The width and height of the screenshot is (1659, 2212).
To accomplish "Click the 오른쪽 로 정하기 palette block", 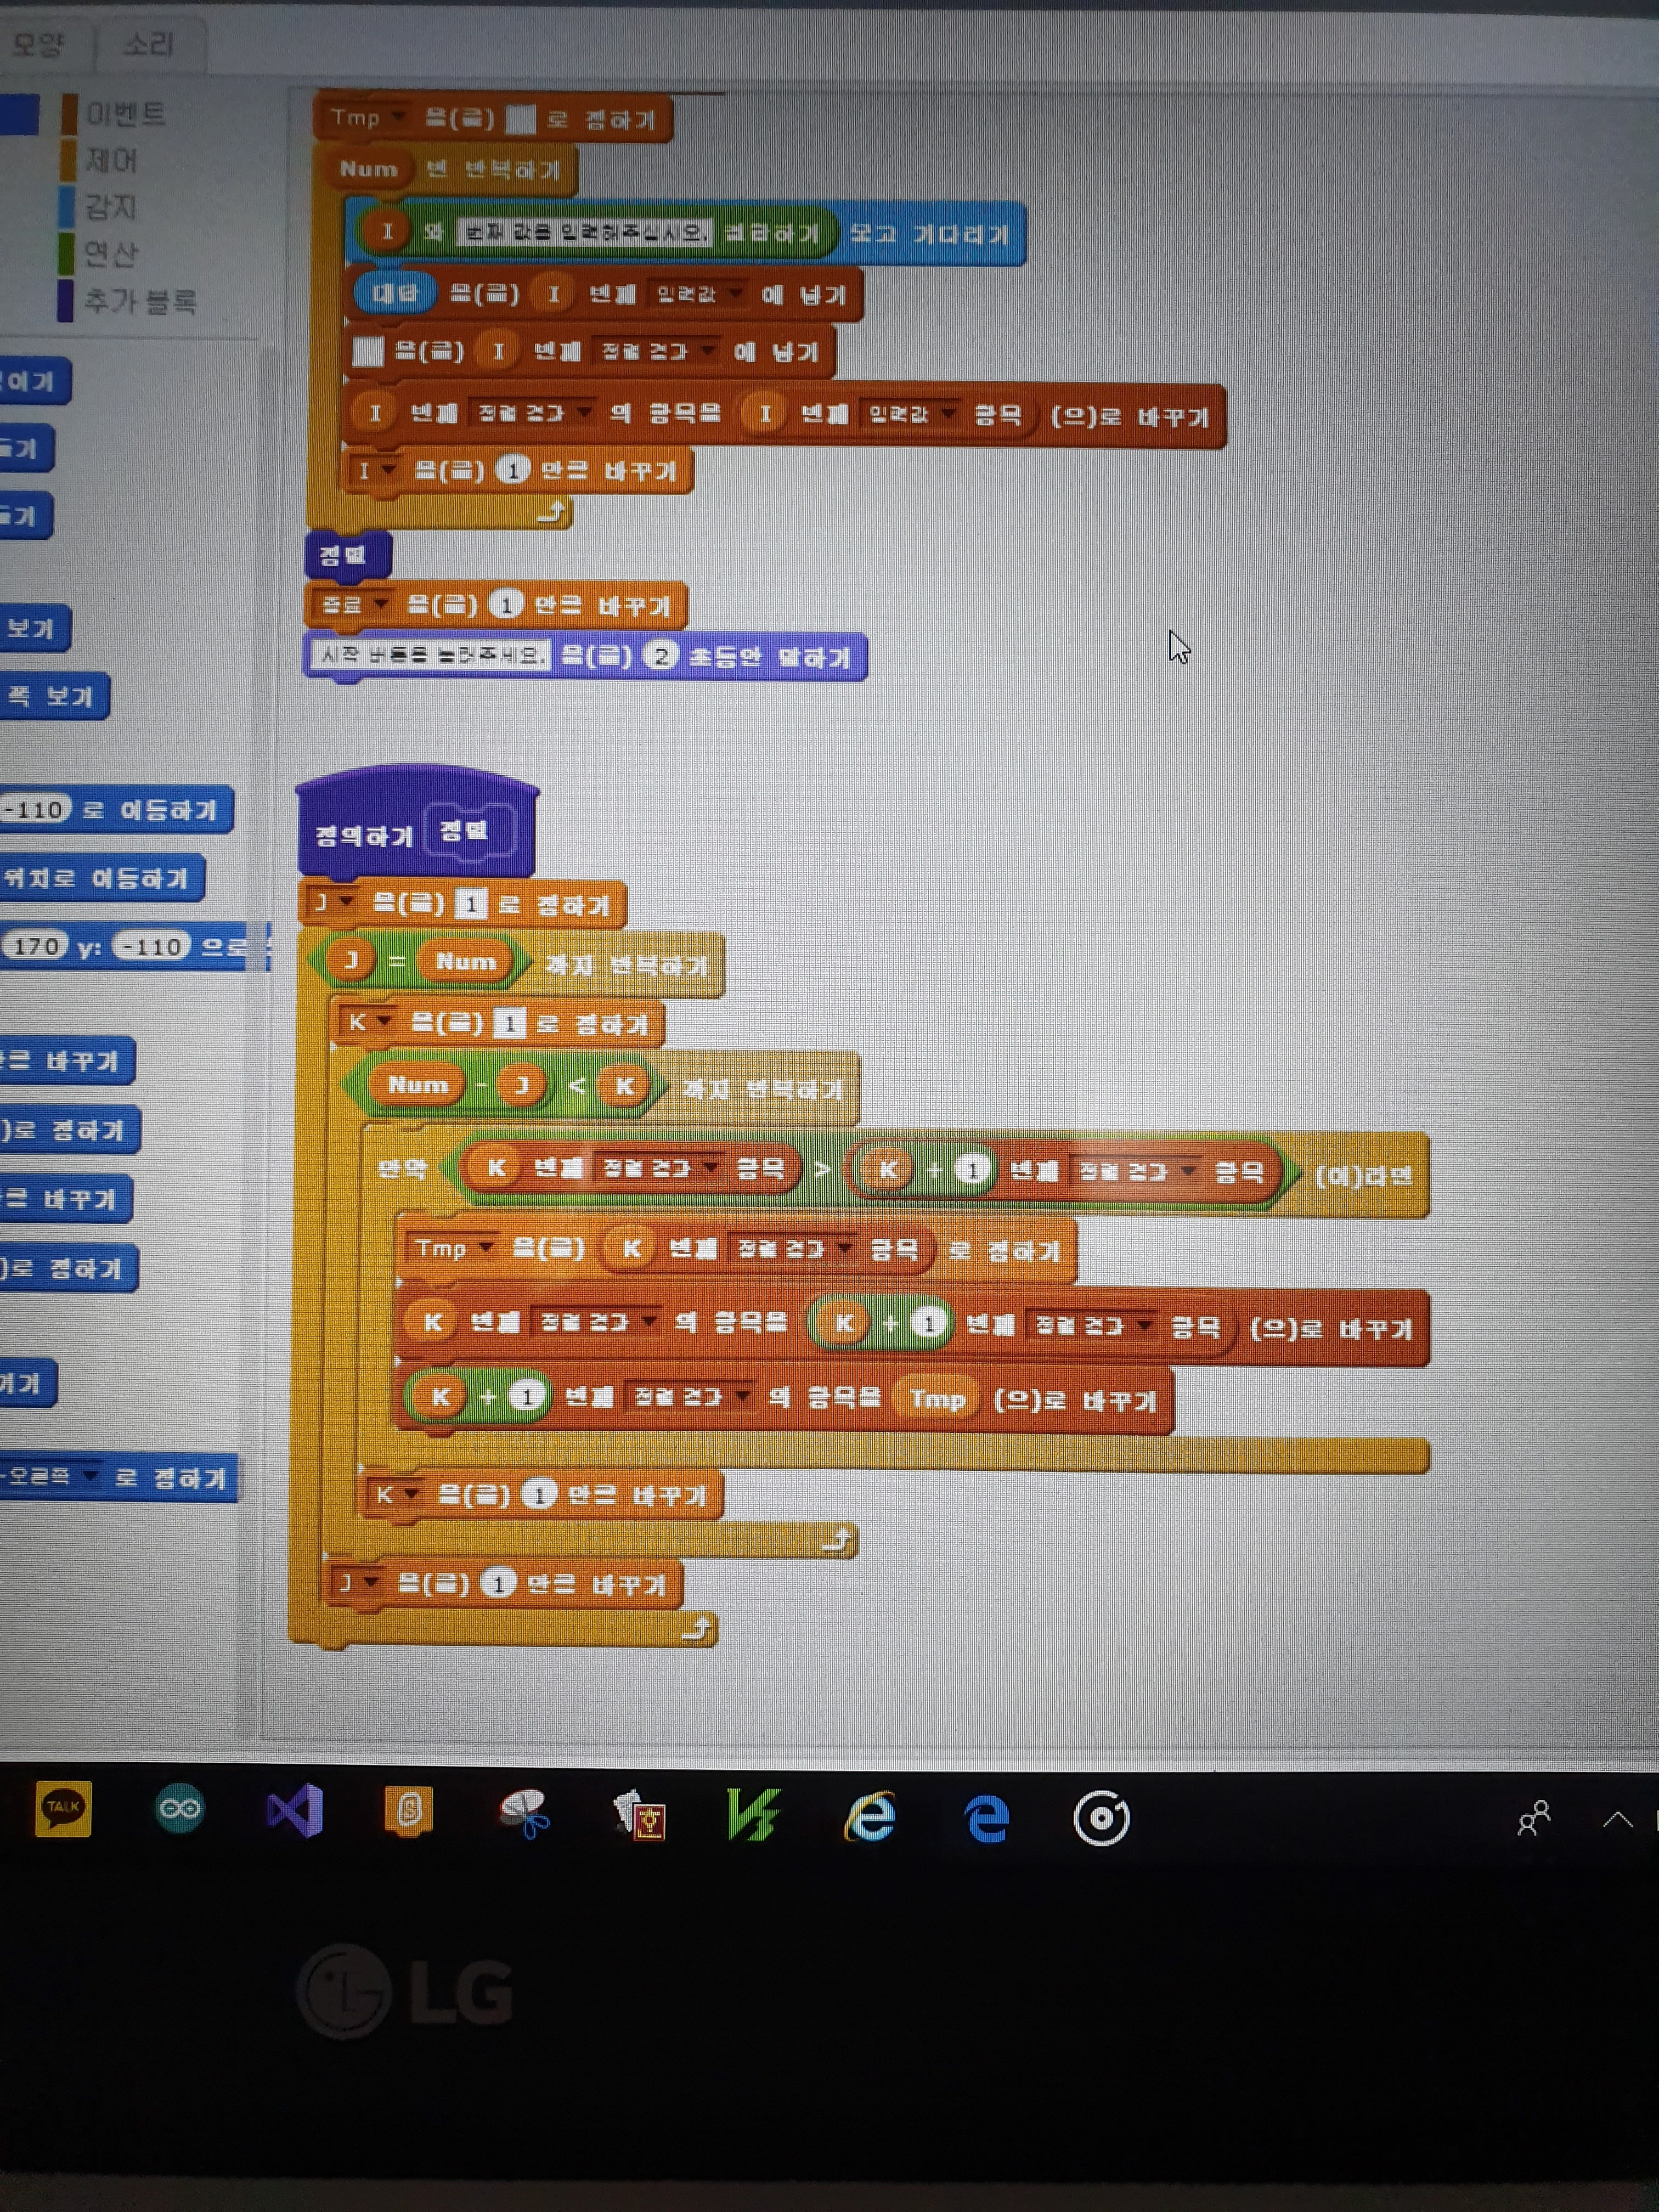I will point(118,1477).
